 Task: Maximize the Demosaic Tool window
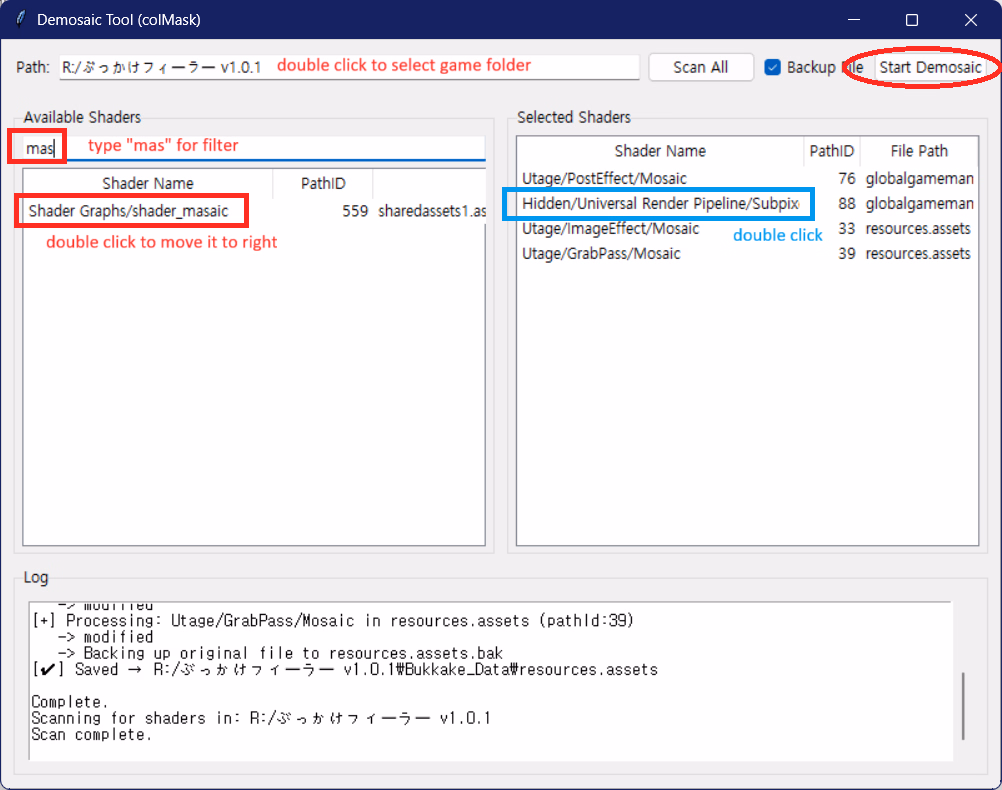point(912,20)
